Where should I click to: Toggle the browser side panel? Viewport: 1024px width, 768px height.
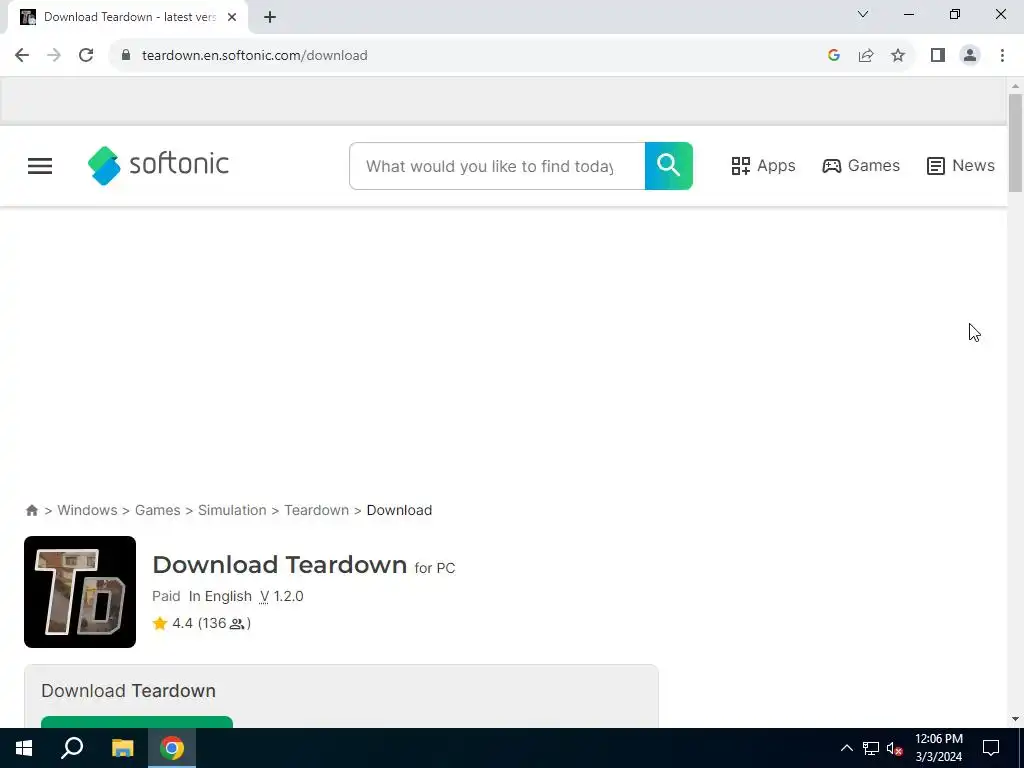[x=938, y=56]
